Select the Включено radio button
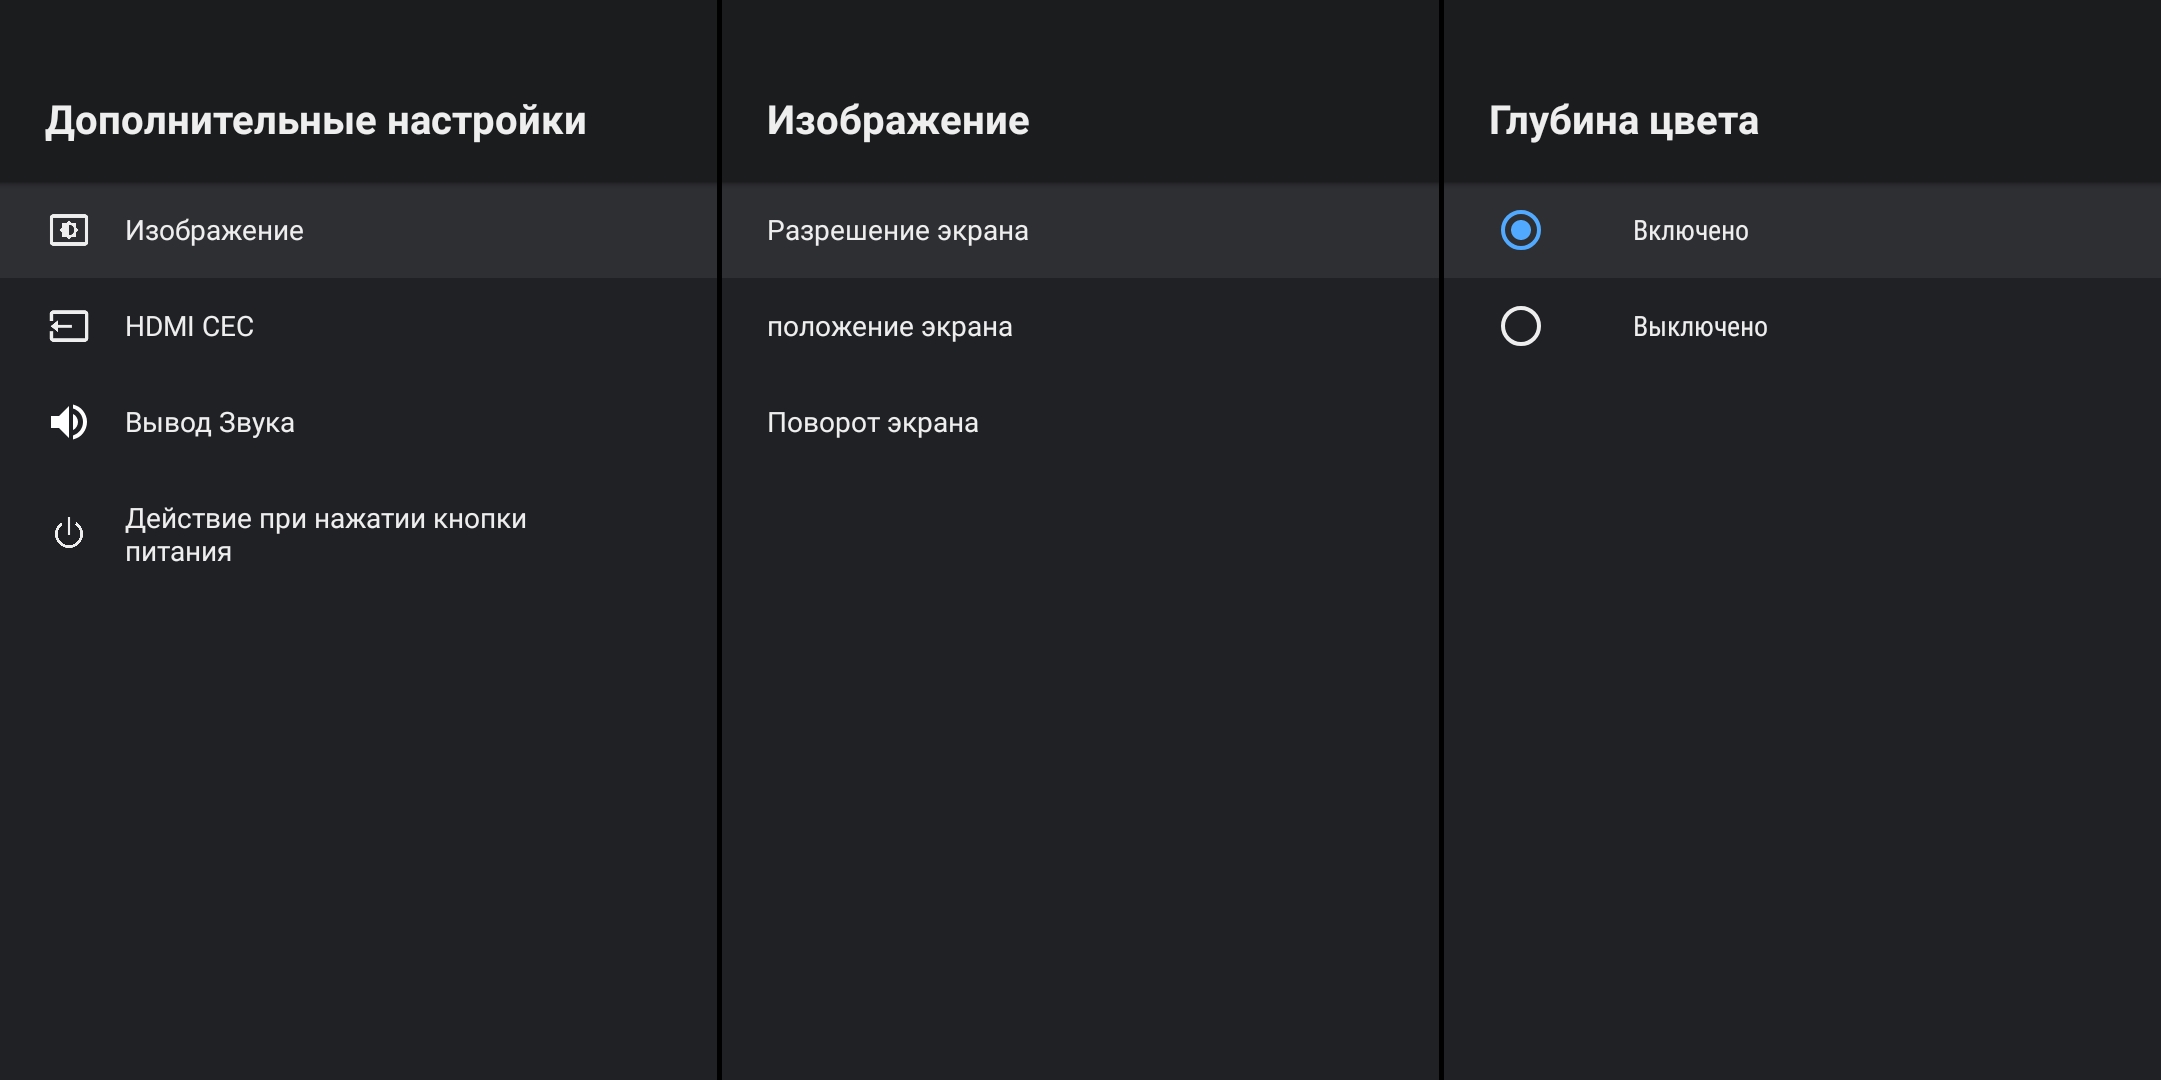 coord(1520,230)
